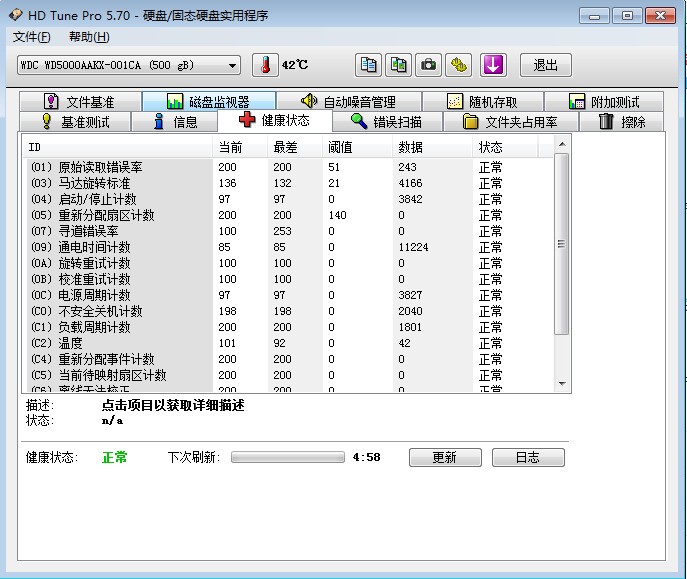687x579 pixels.
Task: Switch to the 文件基准 tab
Action: [80, 102]
